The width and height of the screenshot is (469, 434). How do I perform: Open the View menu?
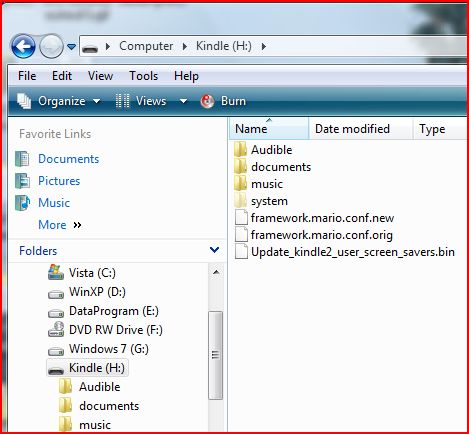point(100,76)
